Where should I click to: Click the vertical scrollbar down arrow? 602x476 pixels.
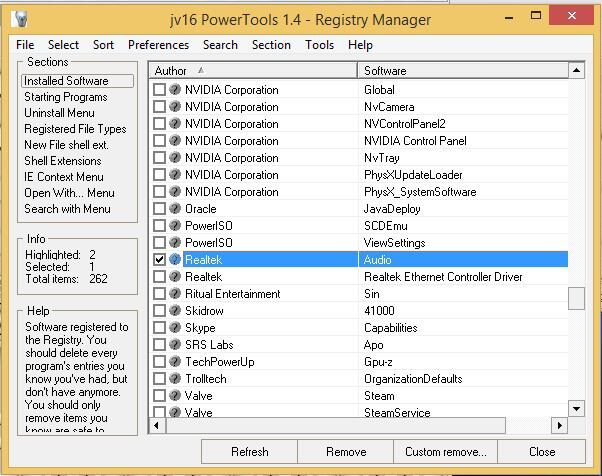point(576,408)
